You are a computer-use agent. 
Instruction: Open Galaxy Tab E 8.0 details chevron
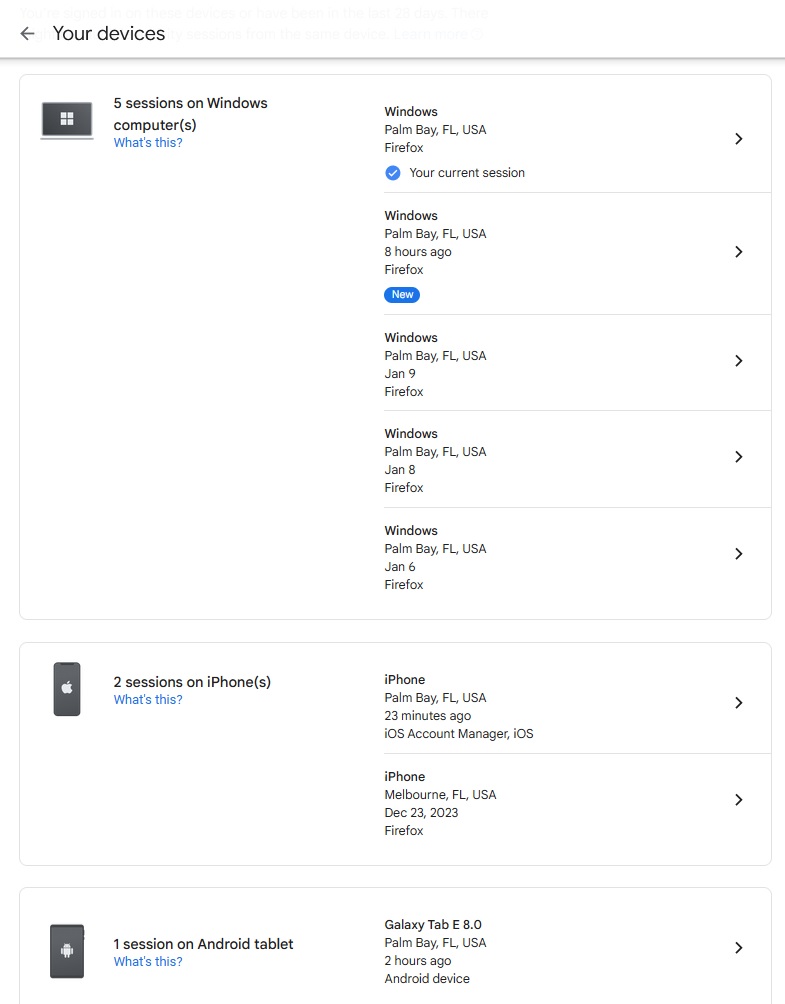(x=738, y=947)
